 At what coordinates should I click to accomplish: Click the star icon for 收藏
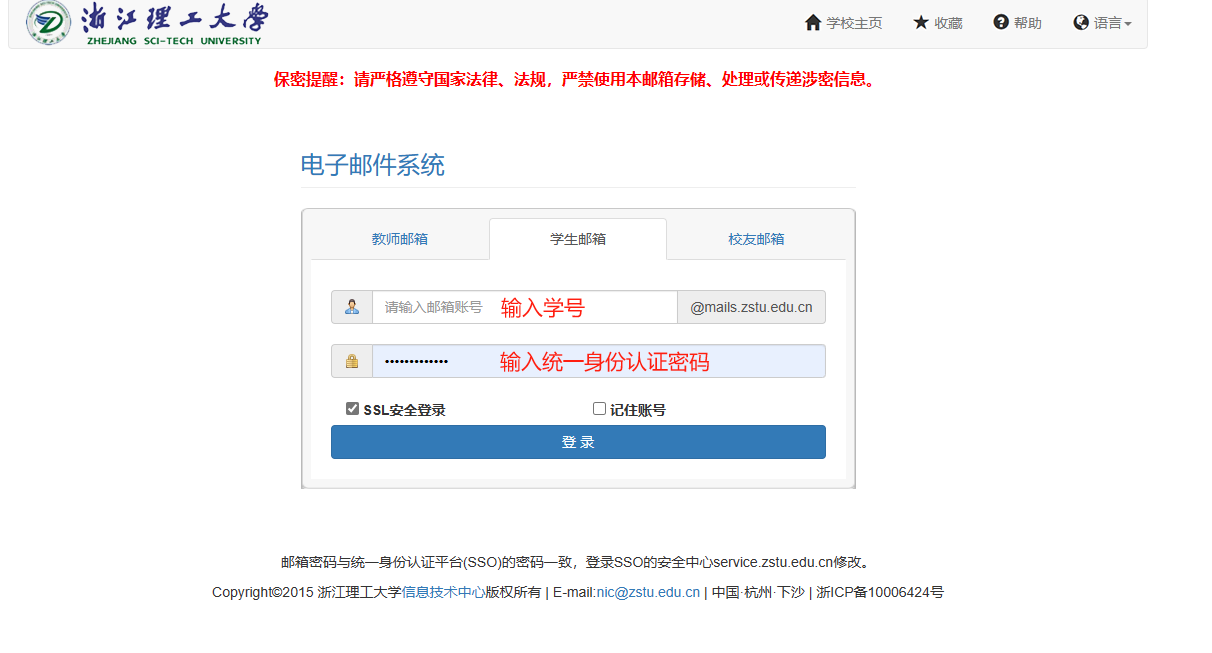point(921,23)
